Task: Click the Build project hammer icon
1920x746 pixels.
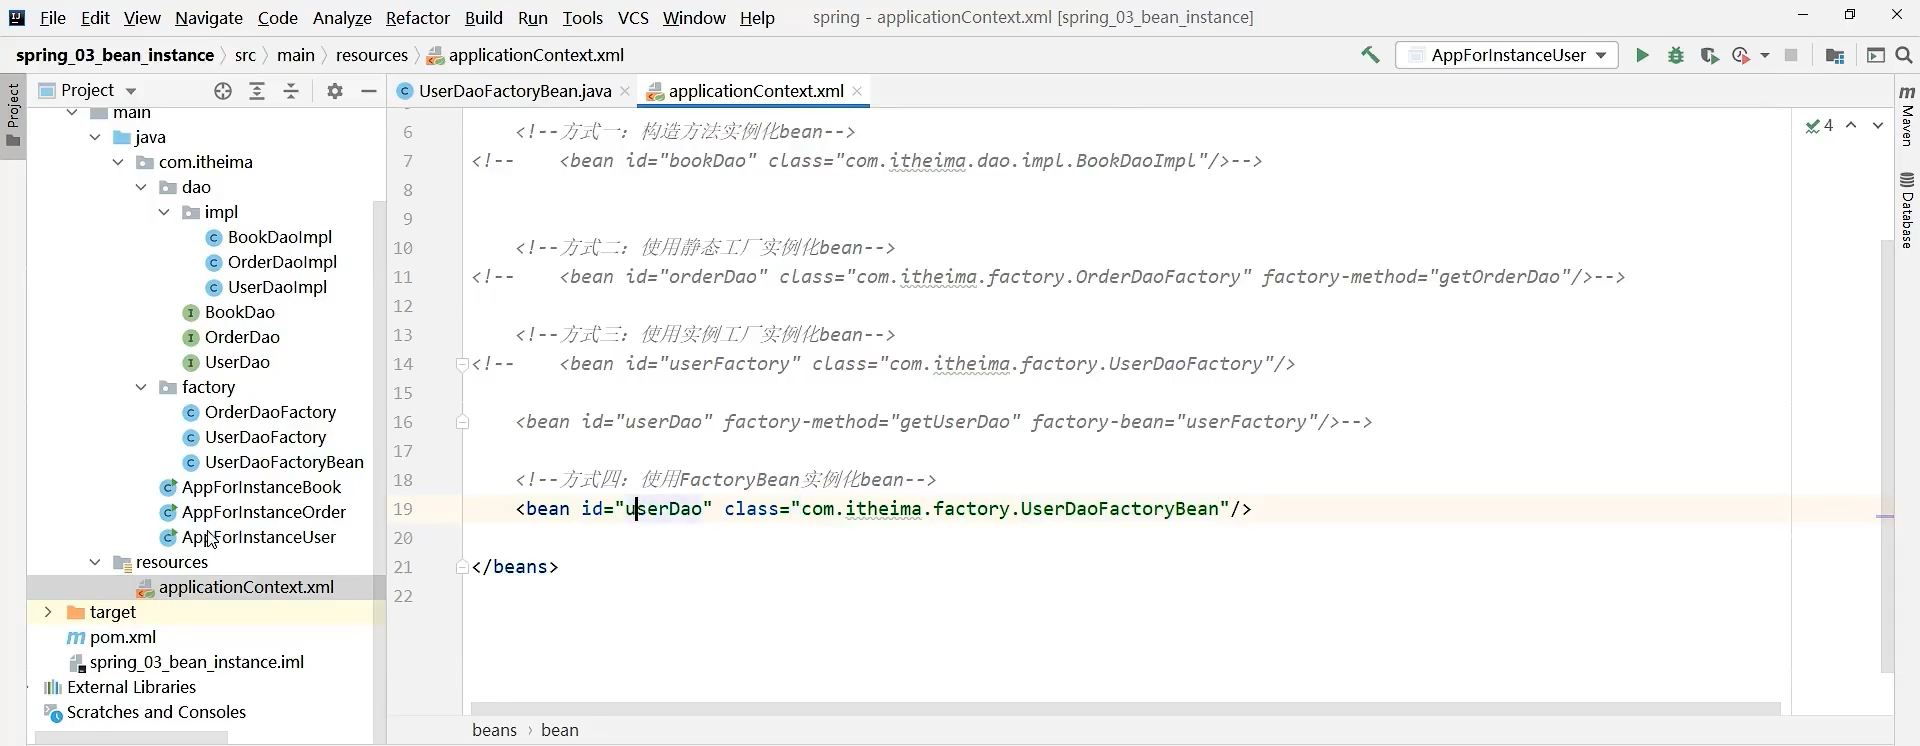Action: point(1370,55)
